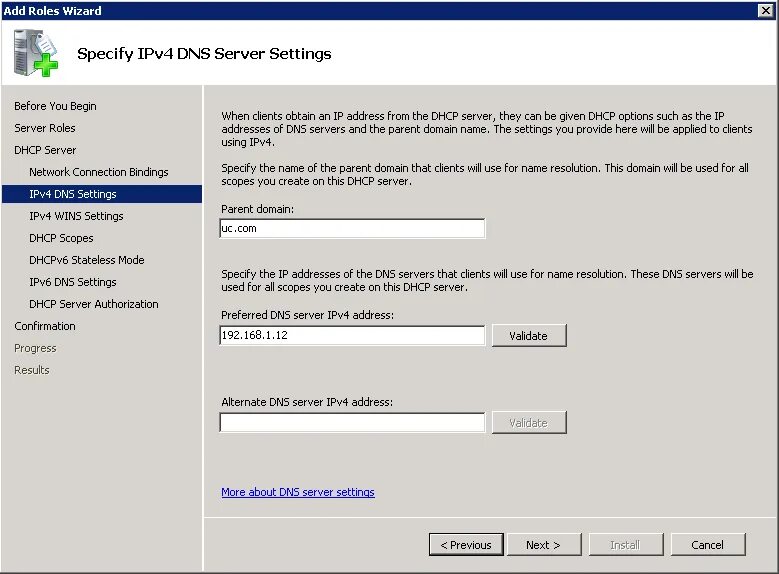Screen dimensions: 779x574
Task: Click the 'Specify IPv4 DNS Server Settings' heading
Action: coord(204,54)
